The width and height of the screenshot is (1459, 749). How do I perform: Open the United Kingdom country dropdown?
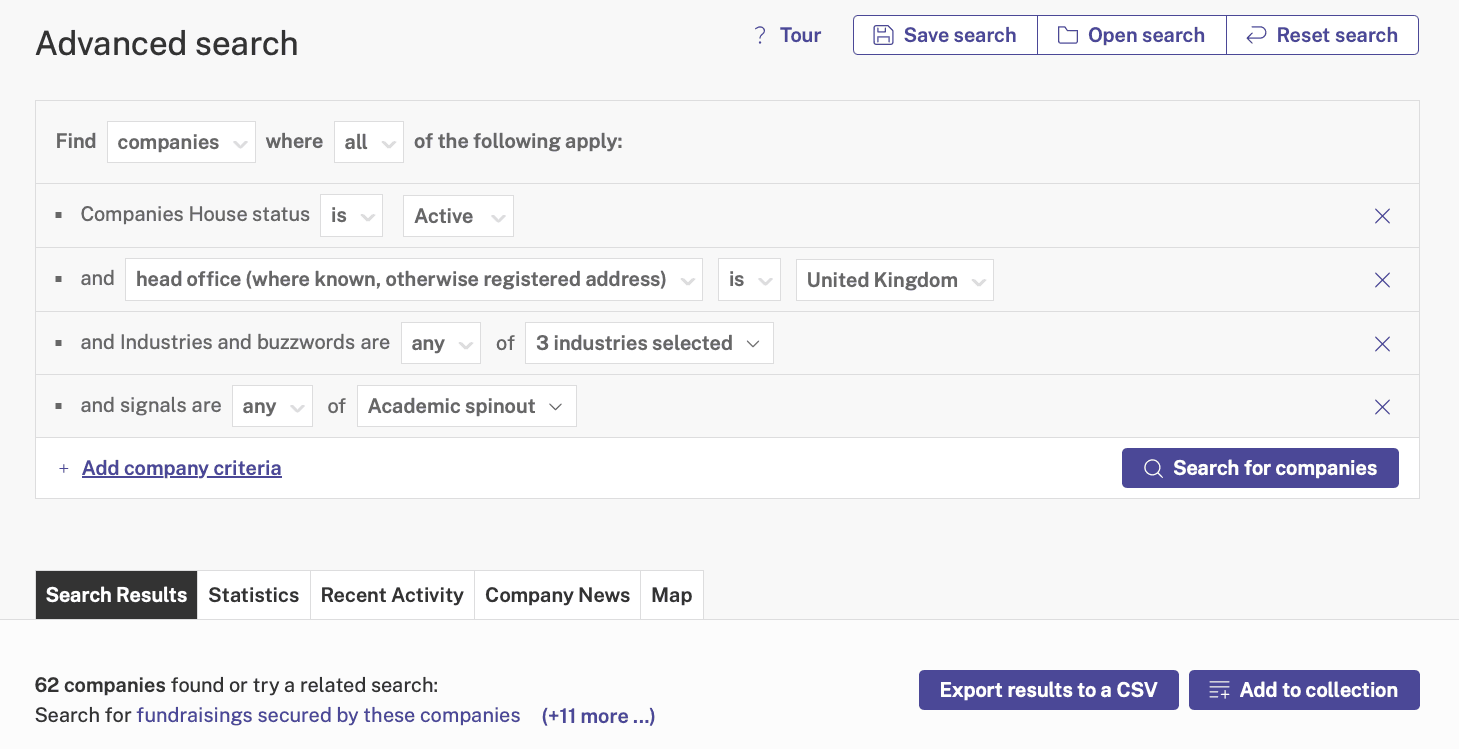[895, 280]
